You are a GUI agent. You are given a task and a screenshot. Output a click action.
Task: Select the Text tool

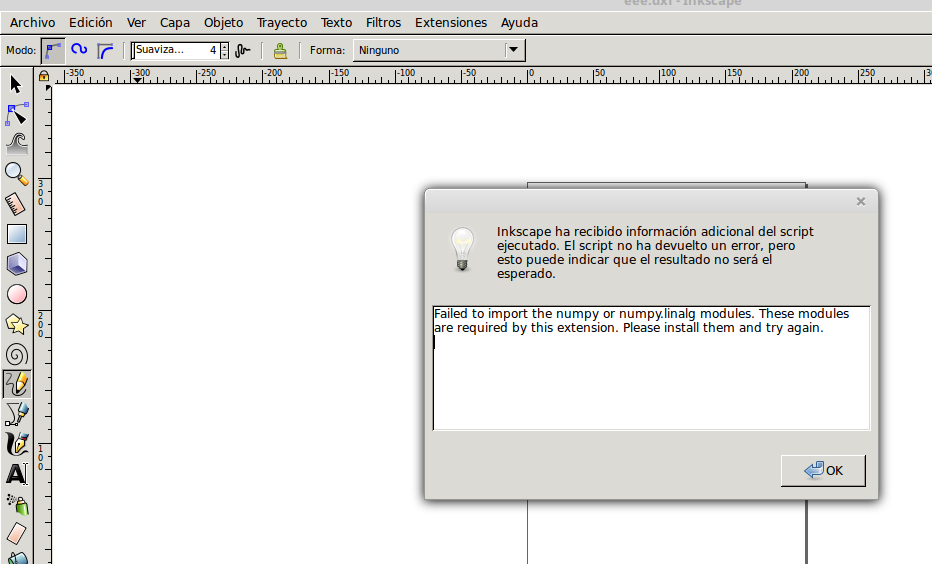(16, 474)
